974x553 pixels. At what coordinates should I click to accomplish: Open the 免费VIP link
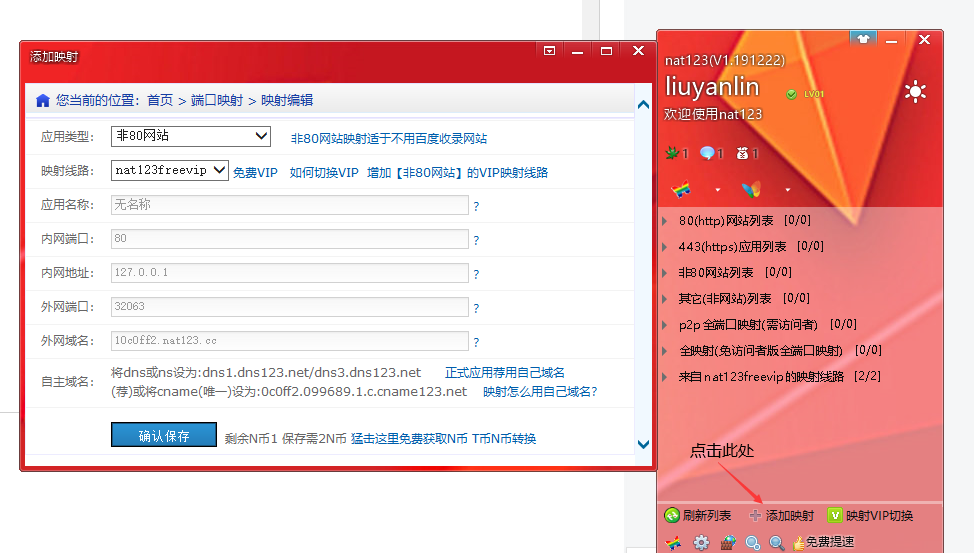tap(255, 173)
